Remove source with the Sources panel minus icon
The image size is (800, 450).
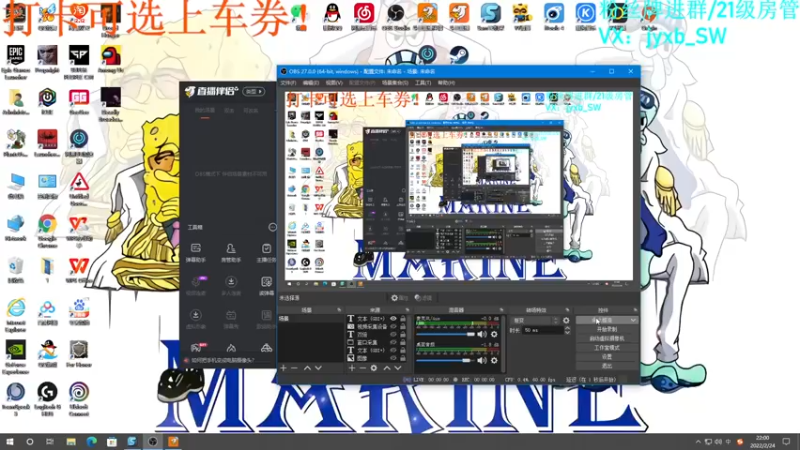click(362, 368)
